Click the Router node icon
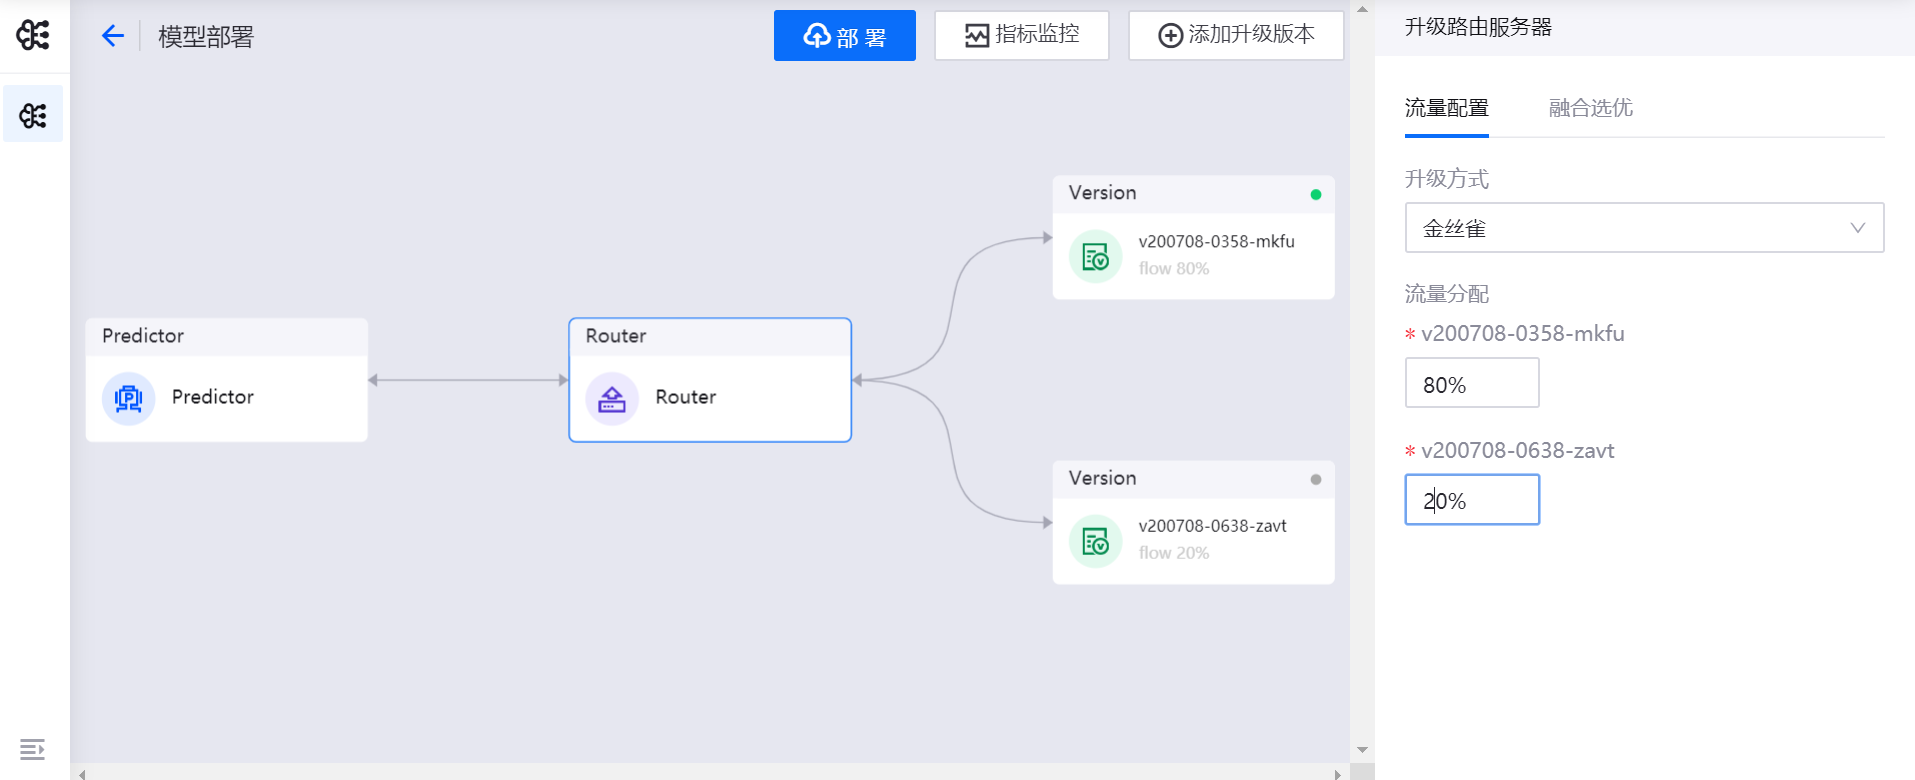This screenshot has width=1915, height=780. (612, 398)
